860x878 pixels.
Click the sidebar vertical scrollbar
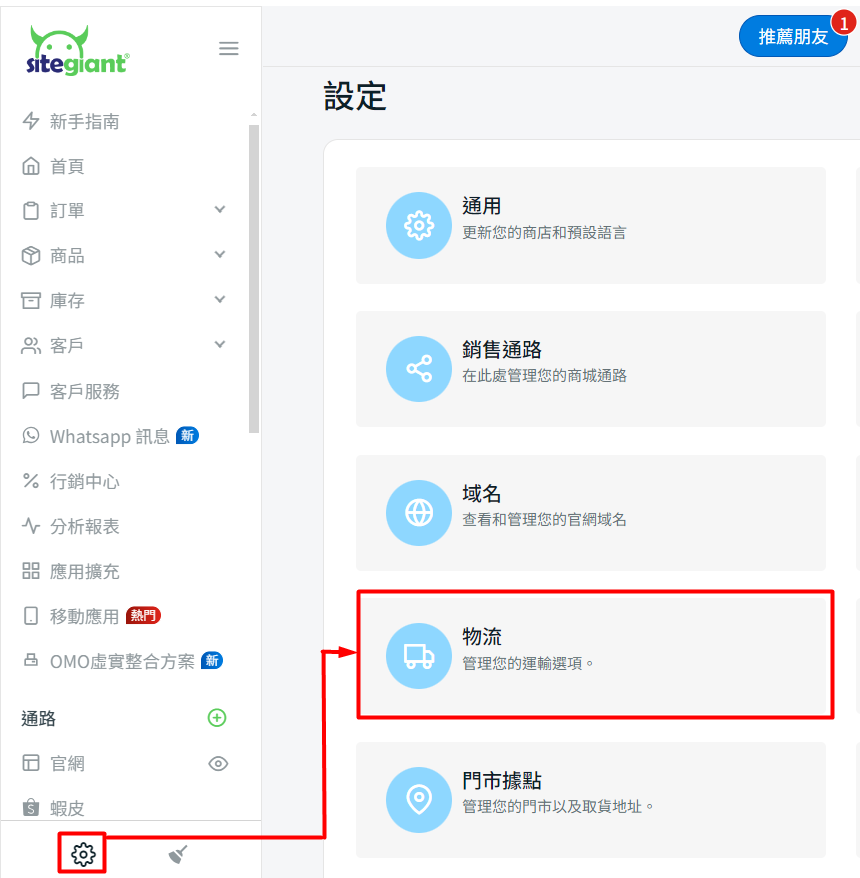pyautogui.click(x=254, y=278)
